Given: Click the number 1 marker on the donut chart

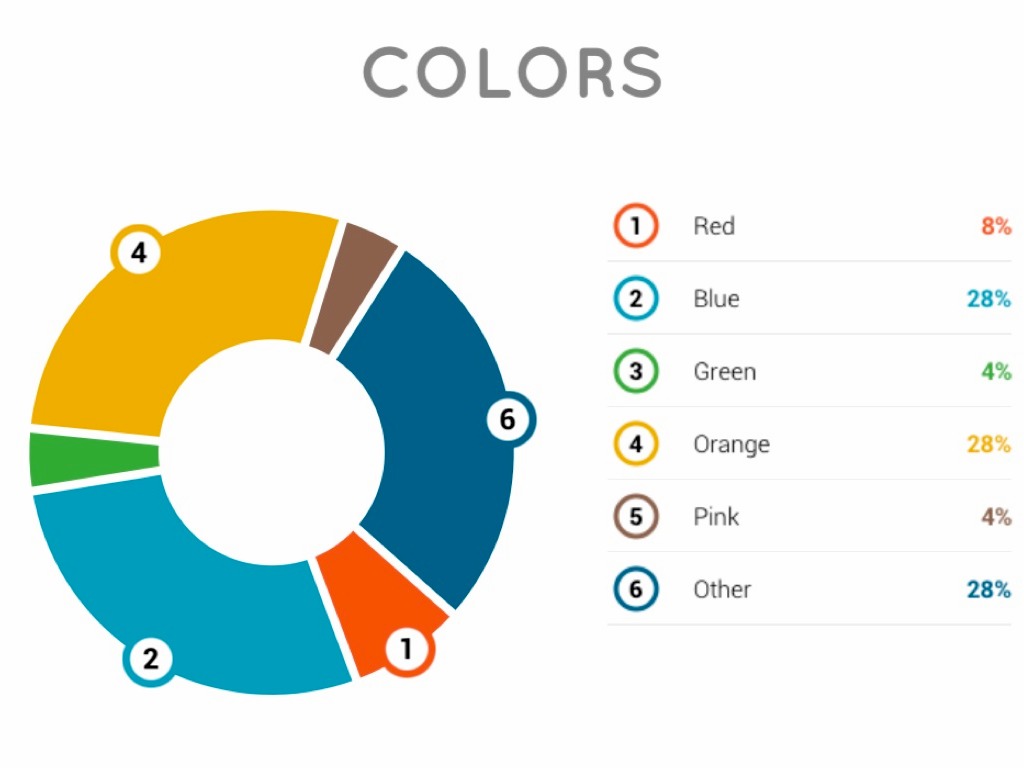Looking at the screenshot, I should (x=406, y=650).
